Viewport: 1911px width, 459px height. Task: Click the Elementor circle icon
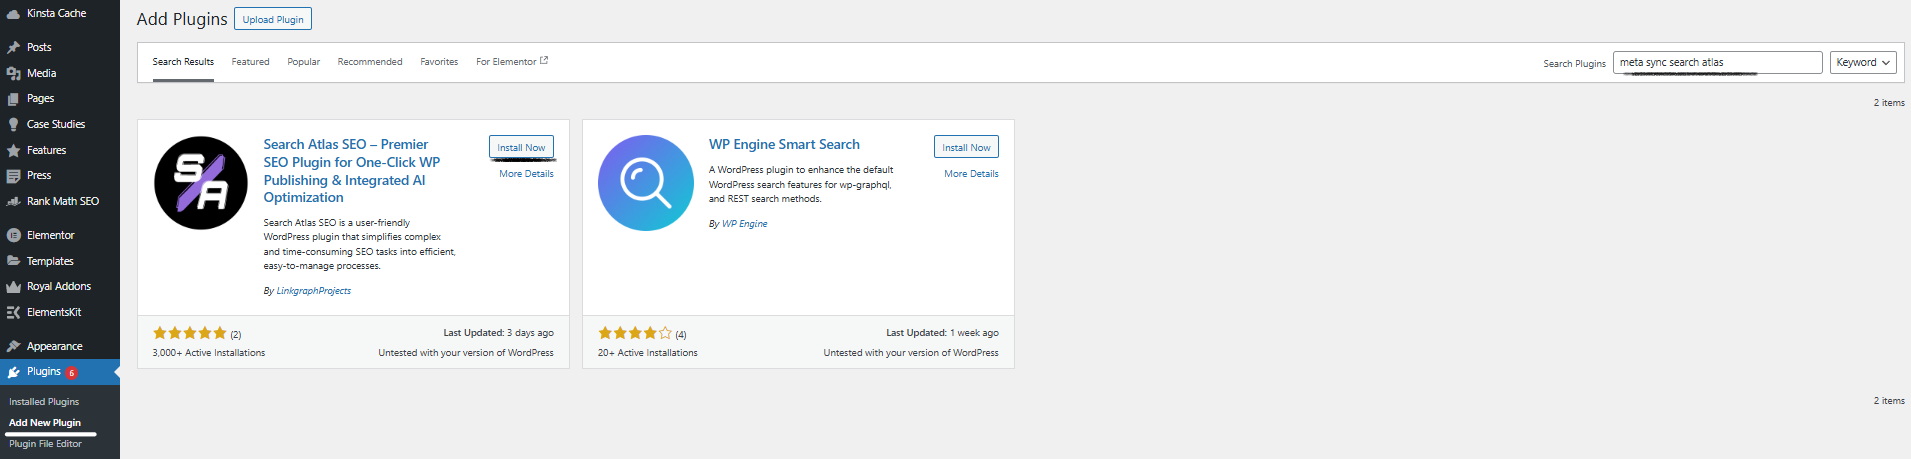13,236
